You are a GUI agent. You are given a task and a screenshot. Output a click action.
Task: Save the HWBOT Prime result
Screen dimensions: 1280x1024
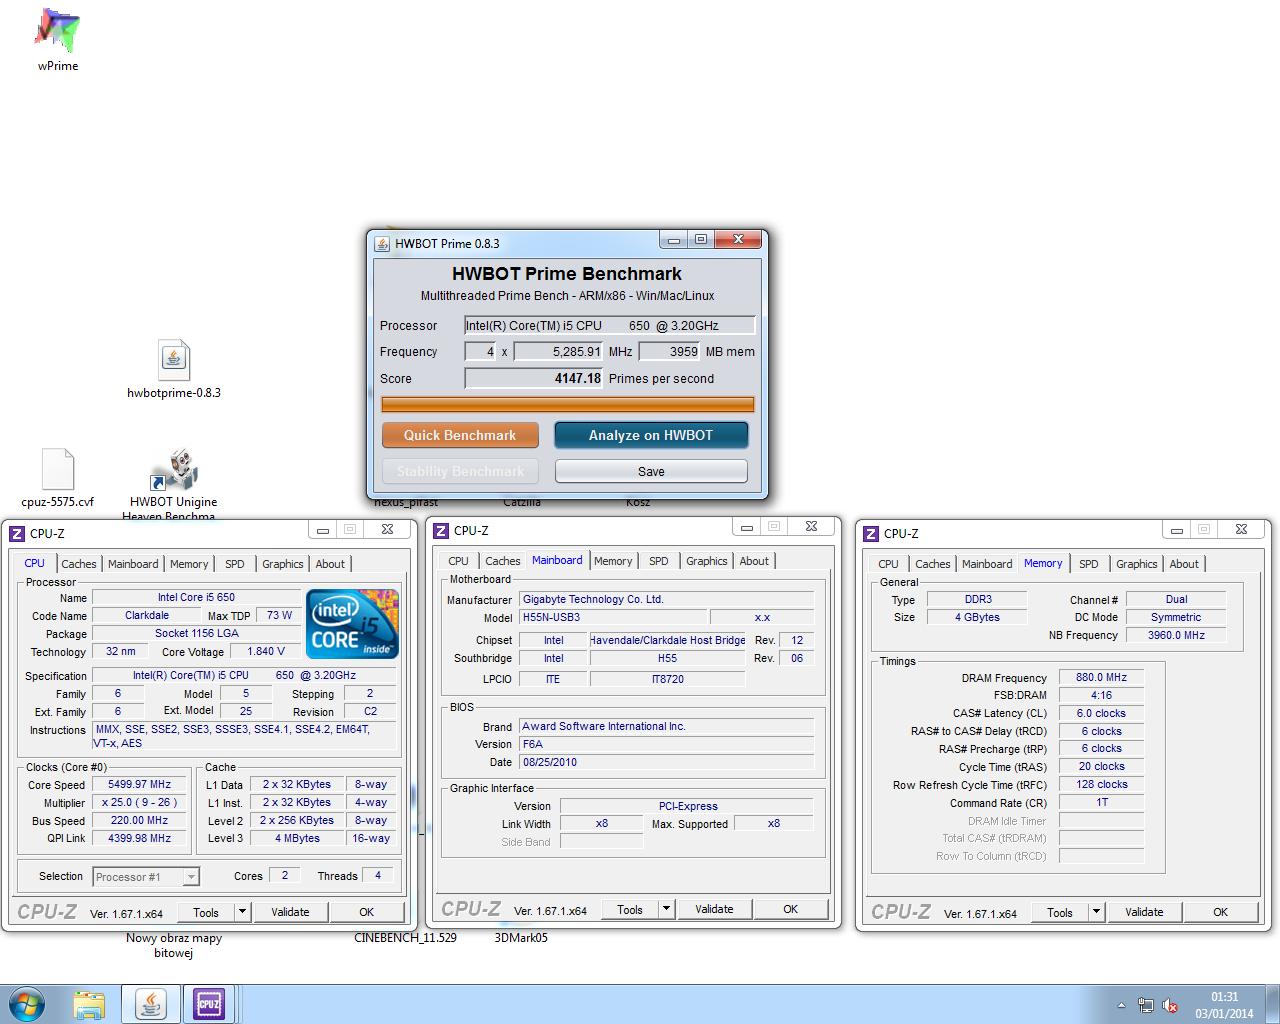click(x=651, y=471)
